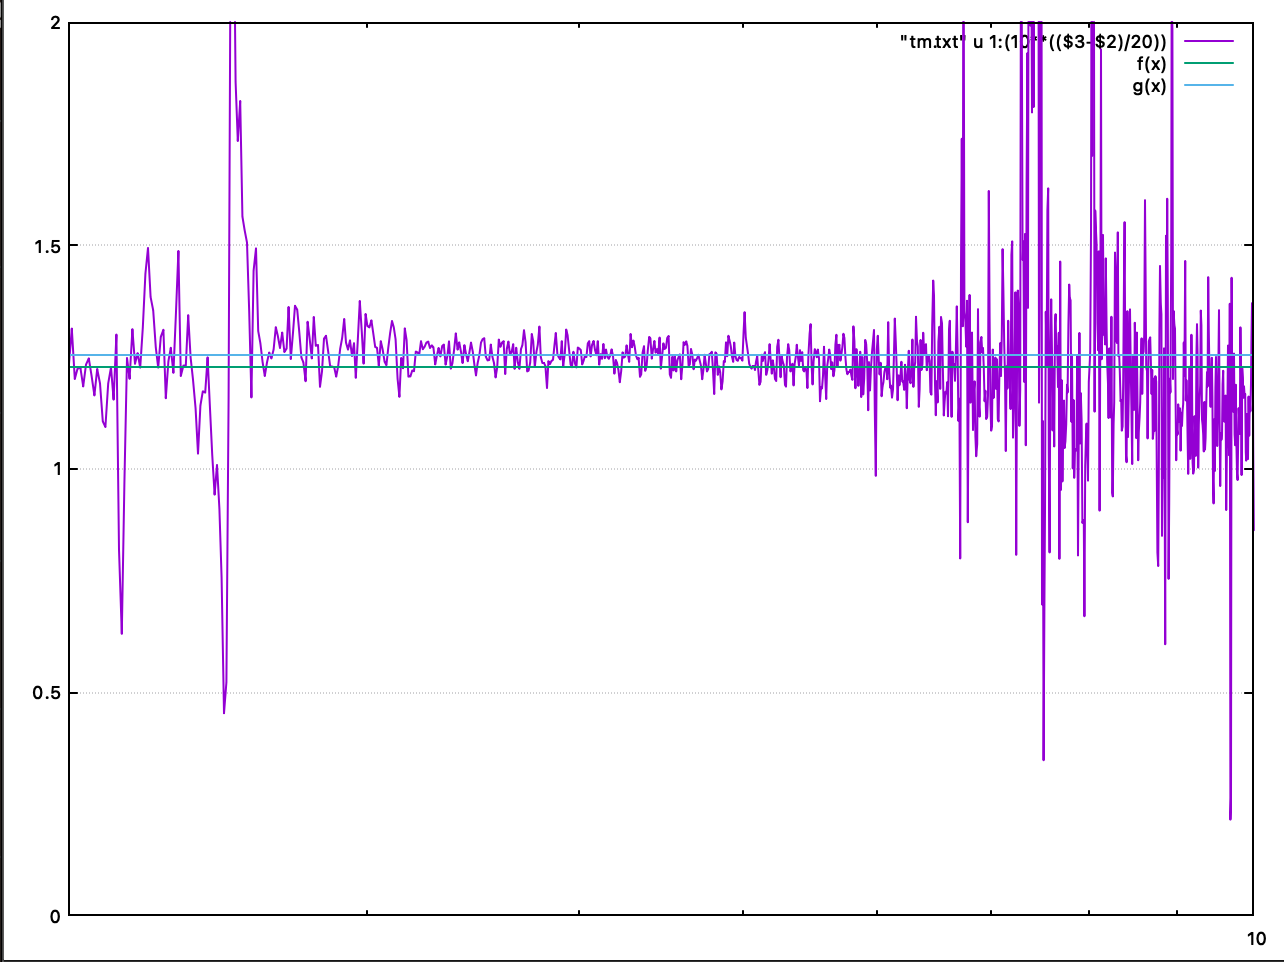This screenshot has width=1284, height=962.
Task: Click the purple line sample in the legend
Action: pyautogui.click(x=1209, y=42)
